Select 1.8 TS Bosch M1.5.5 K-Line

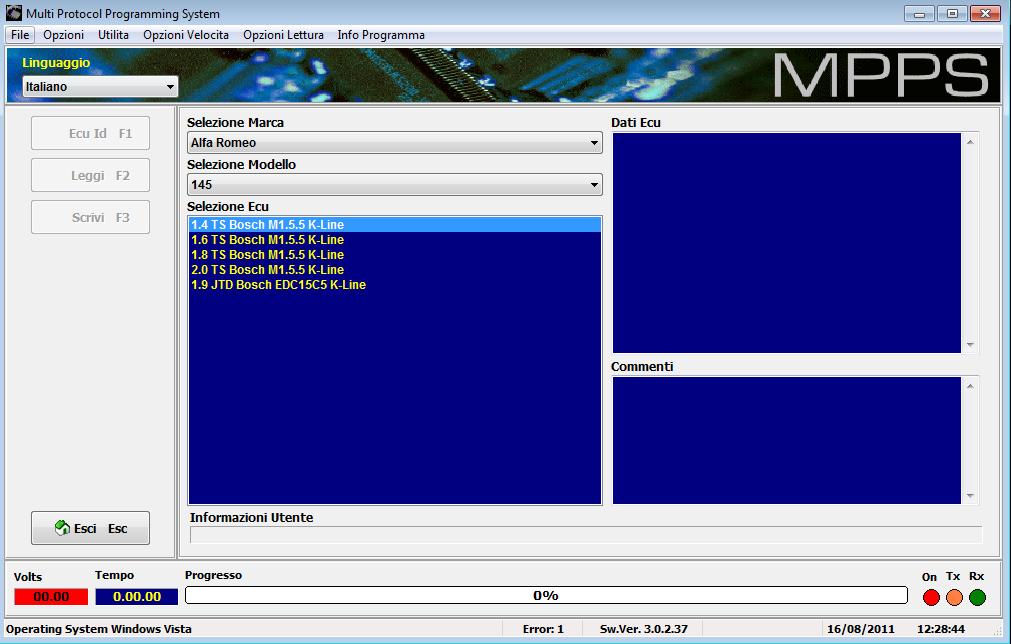pos(395,255)
